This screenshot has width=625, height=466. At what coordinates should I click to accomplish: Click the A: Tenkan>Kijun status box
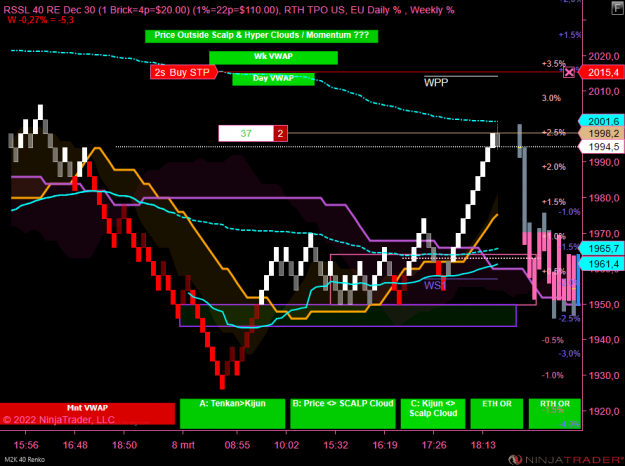(233, 413)
